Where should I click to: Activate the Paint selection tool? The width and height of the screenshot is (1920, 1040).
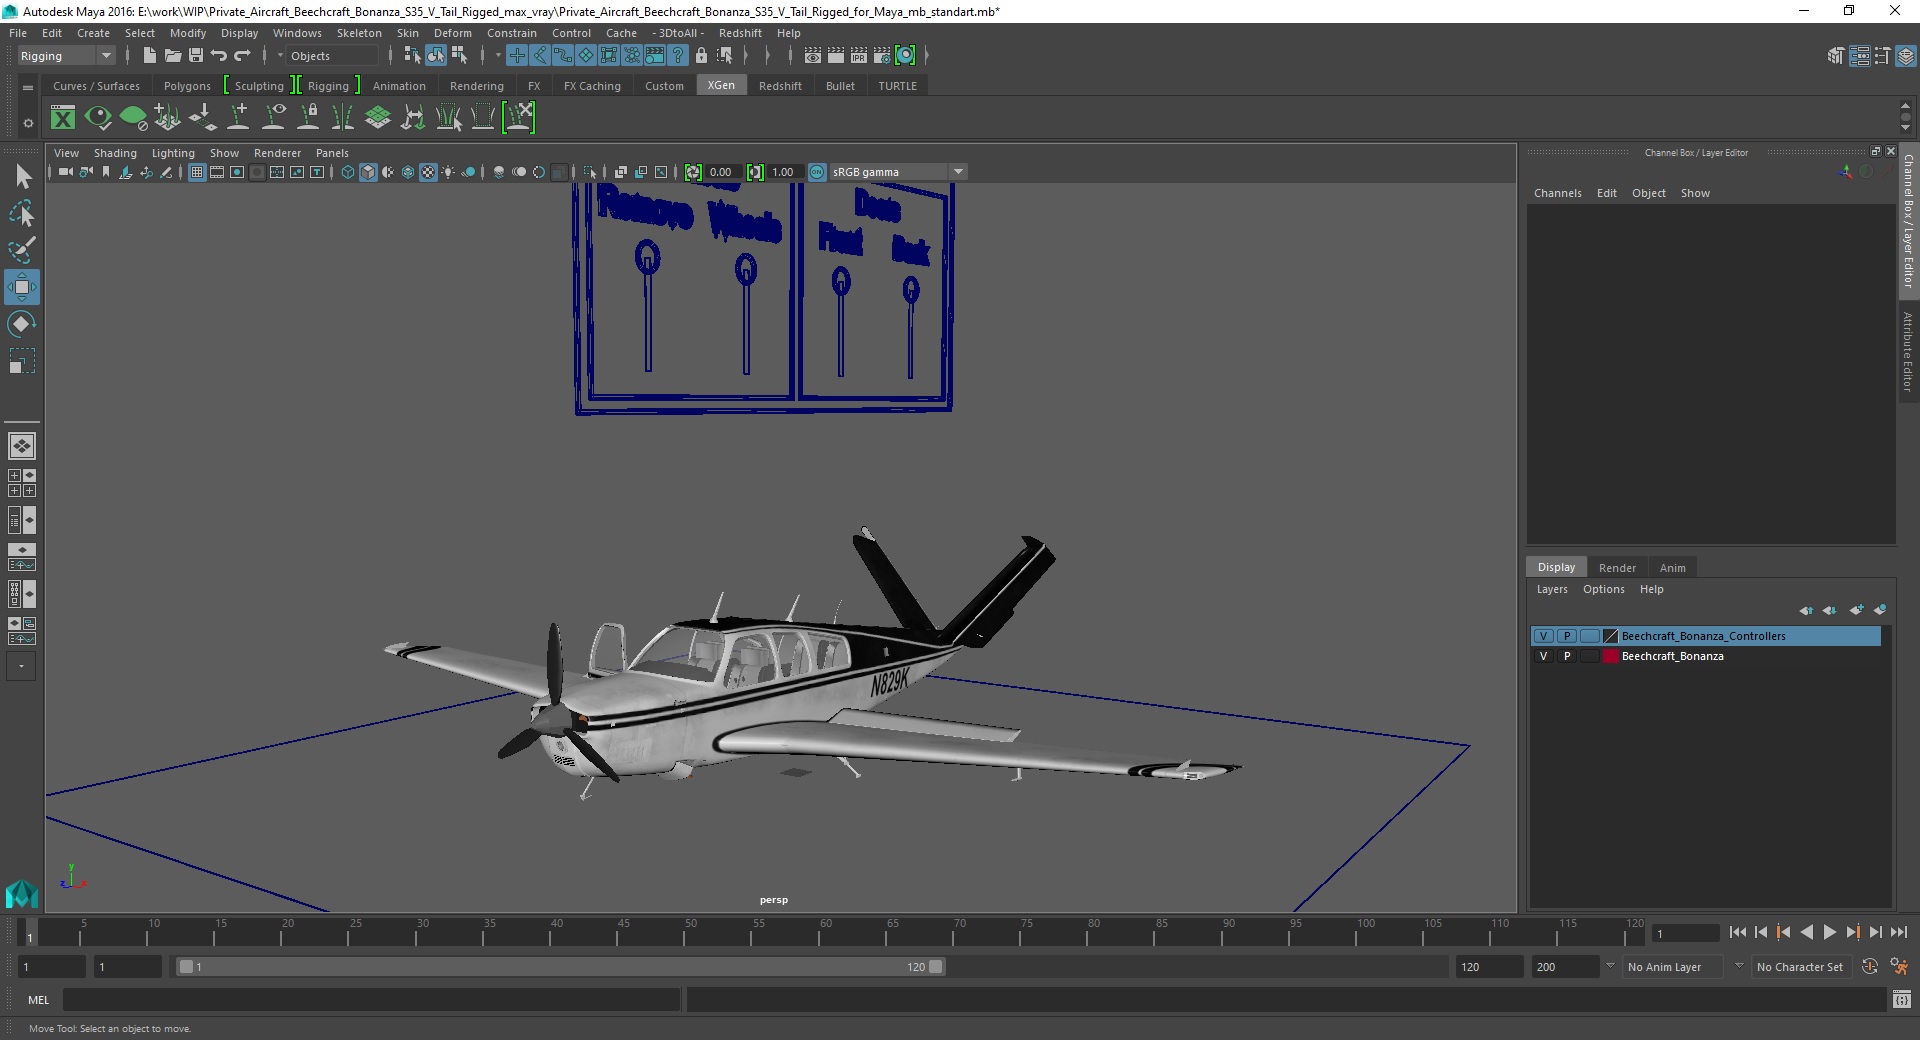[21, 250]
